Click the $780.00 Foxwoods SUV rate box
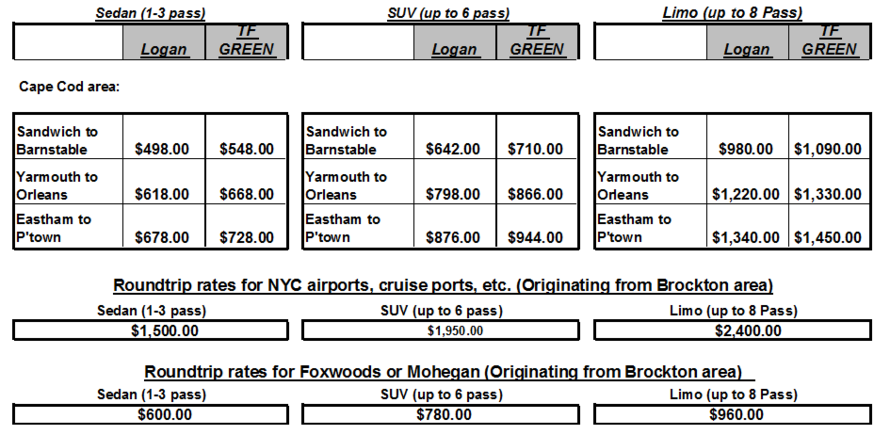 tap(440, 415)
